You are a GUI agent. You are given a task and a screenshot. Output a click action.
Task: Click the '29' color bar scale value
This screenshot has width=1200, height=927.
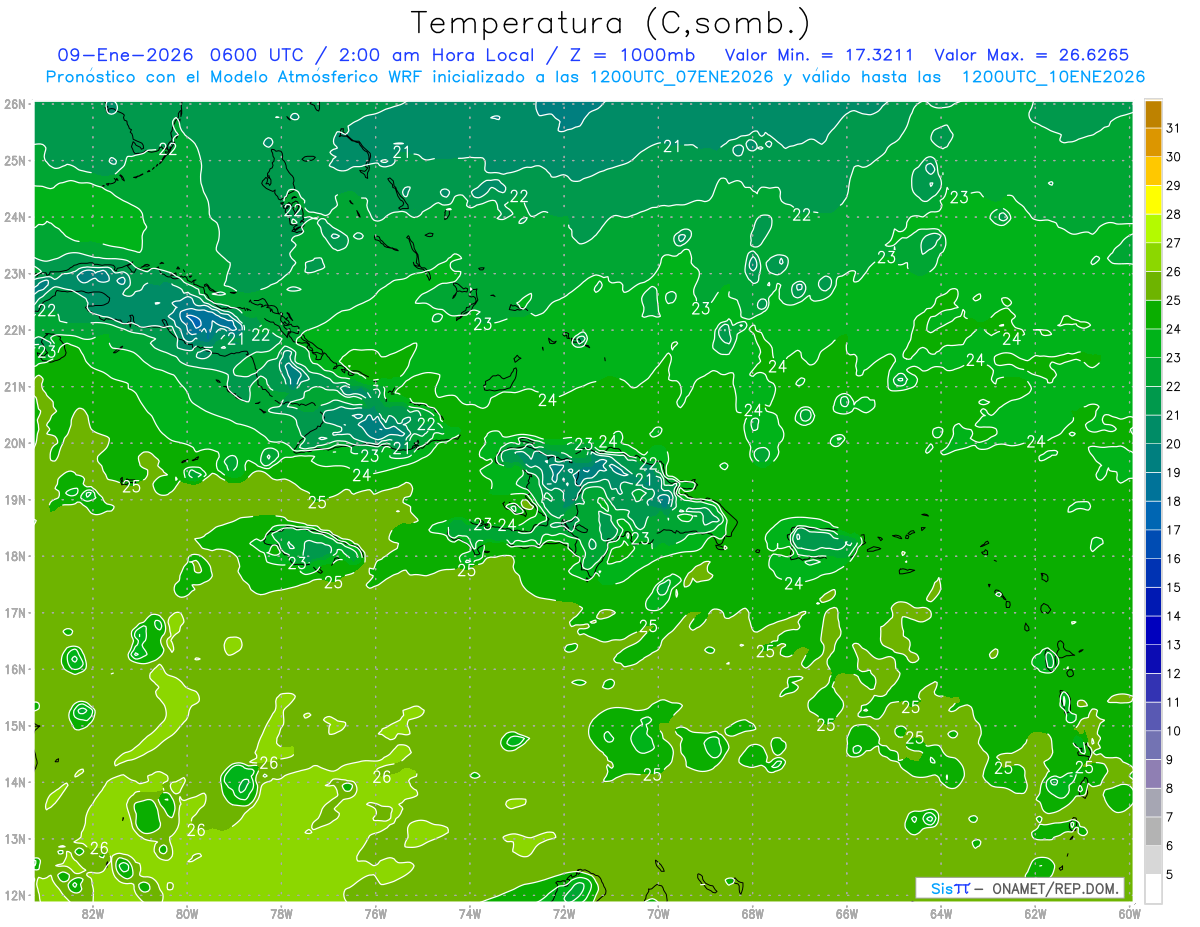pyautogui.click(x=1173, y=186)
